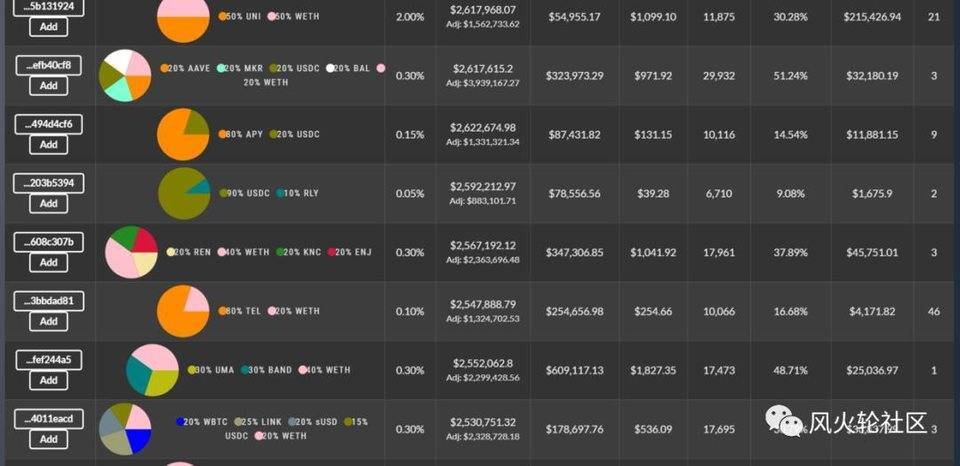The image size is (960, 466).
Task: Click the green KNC legend dot
Action: coord(281,252)
